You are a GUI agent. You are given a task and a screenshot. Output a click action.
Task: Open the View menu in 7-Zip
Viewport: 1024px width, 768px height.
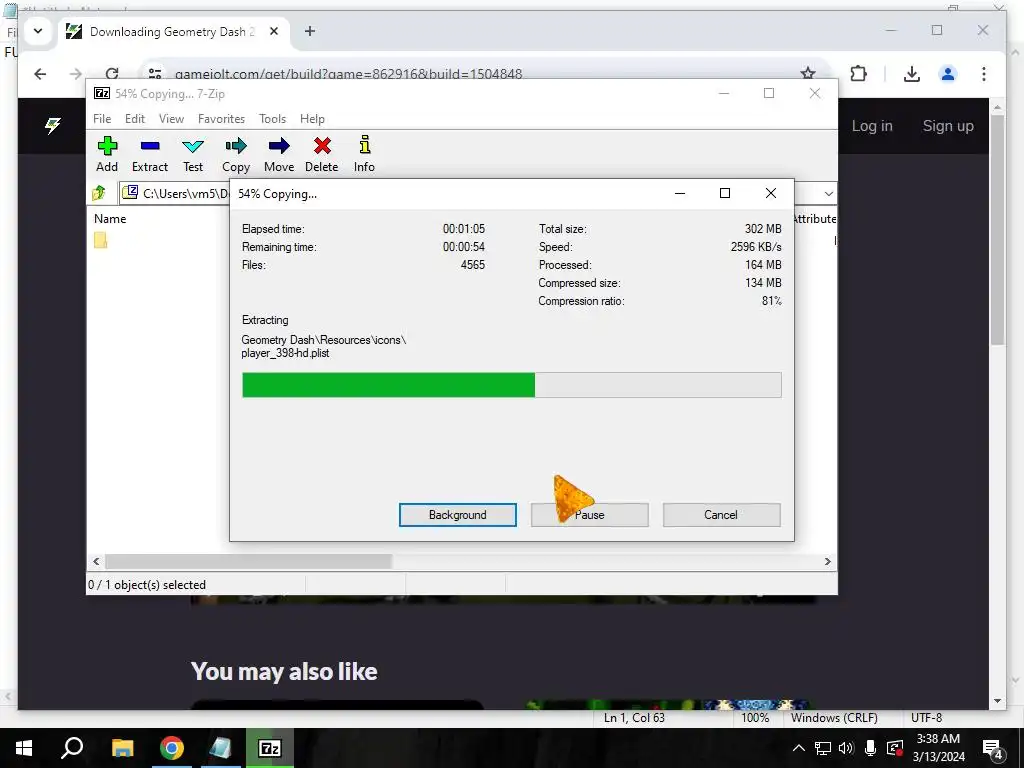click(171, 119)
